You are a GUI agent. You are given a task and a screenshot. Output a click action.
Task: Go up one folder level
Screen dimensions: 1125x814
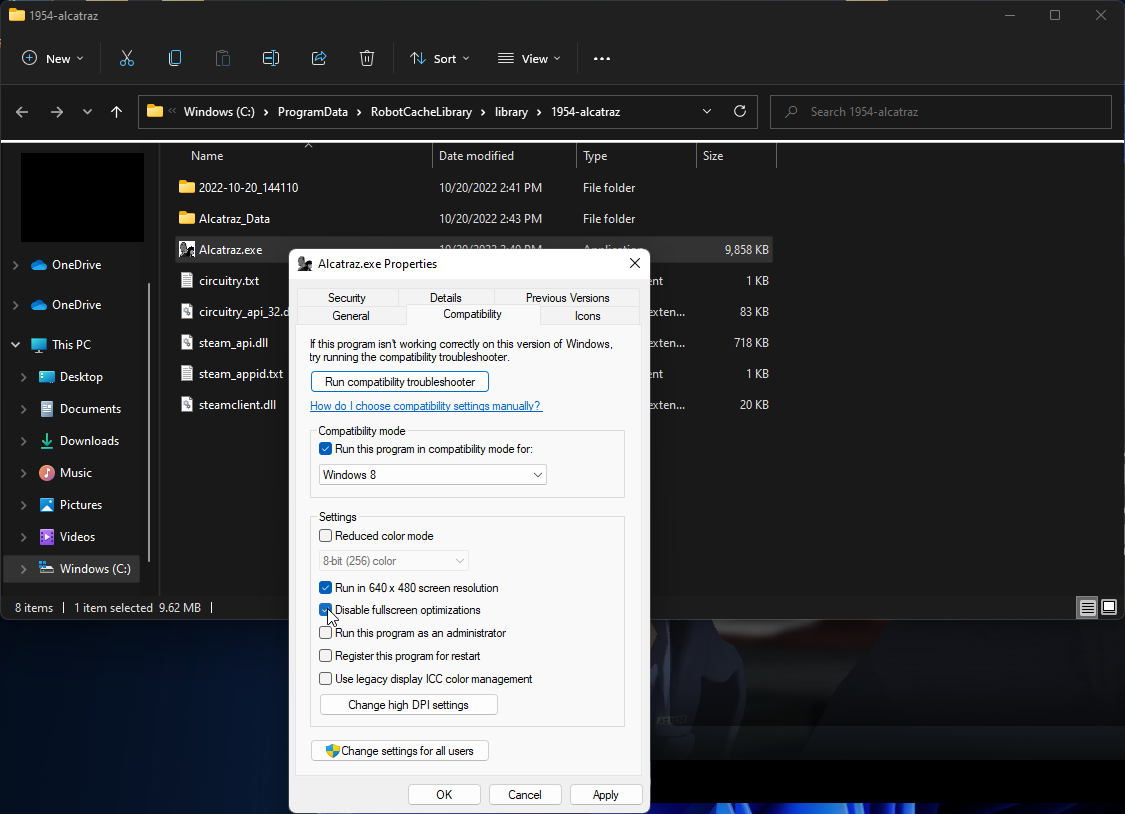point(116,112)
